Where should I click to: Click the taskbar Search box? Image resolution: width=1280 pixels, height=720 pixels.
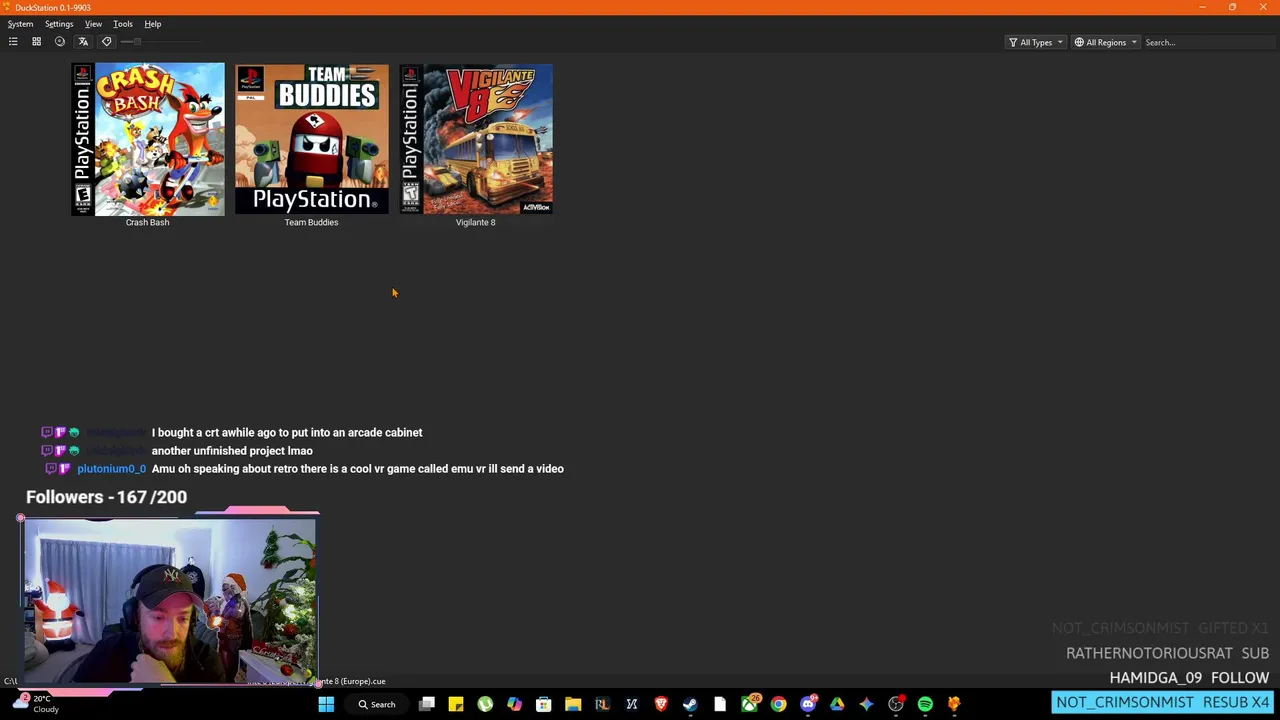click(377, 704)
